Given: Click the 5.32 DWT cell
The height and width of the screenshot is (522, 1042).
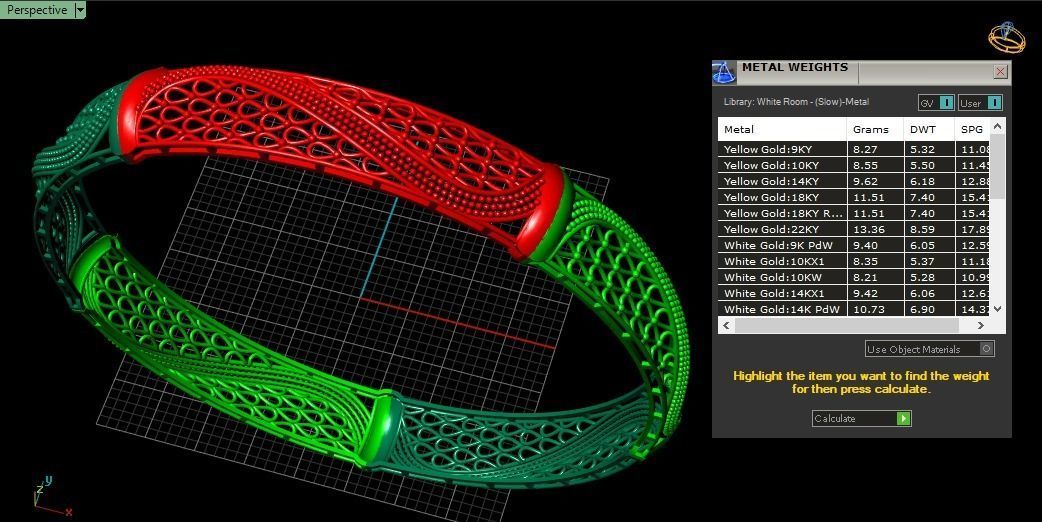Looking at the screenshot, I should click(x=929, y=149).
